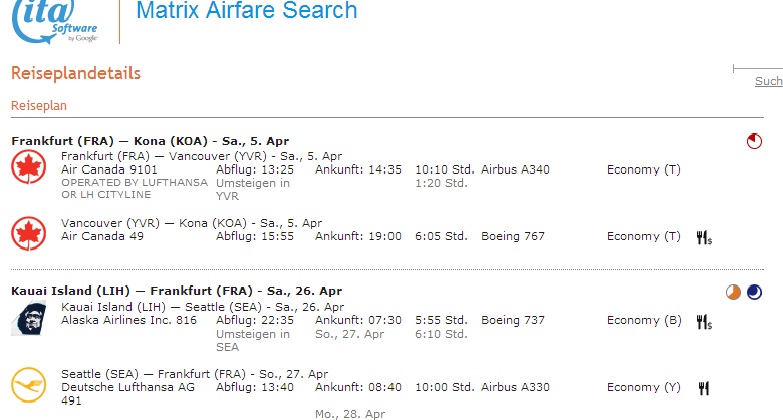
Task: Click the orange pie-chart icon on return trip
Action: [x=734, y=292]
